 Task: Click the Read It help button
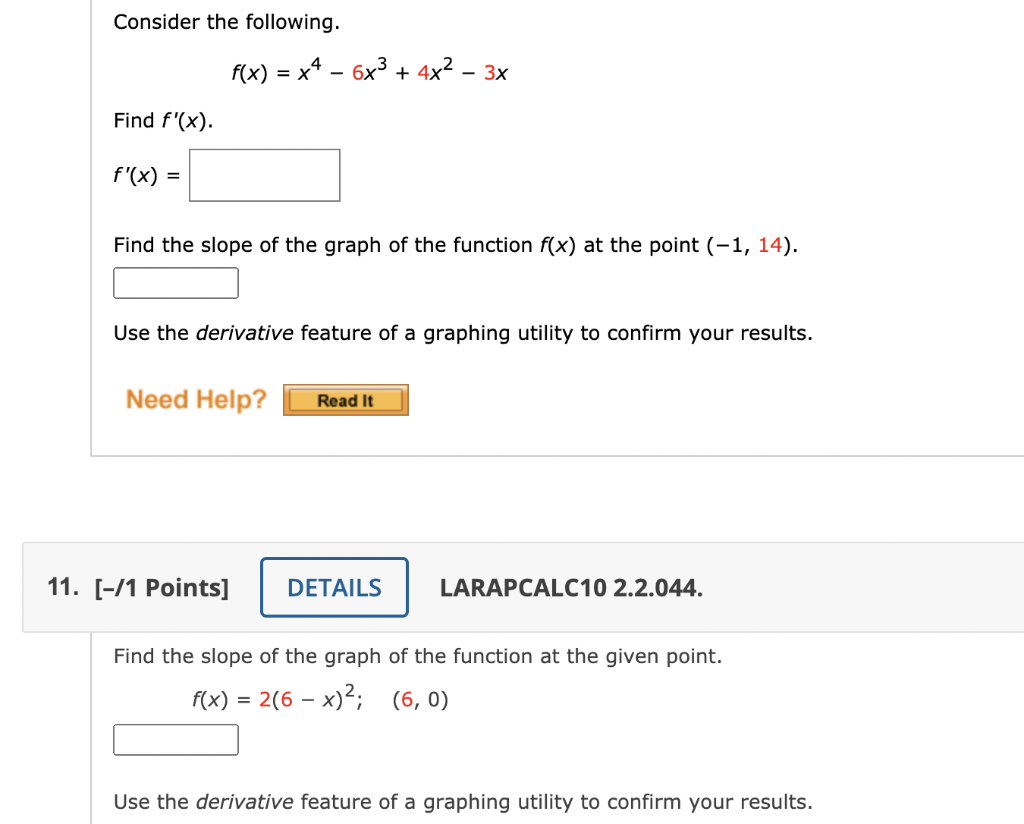click(345, 399)
